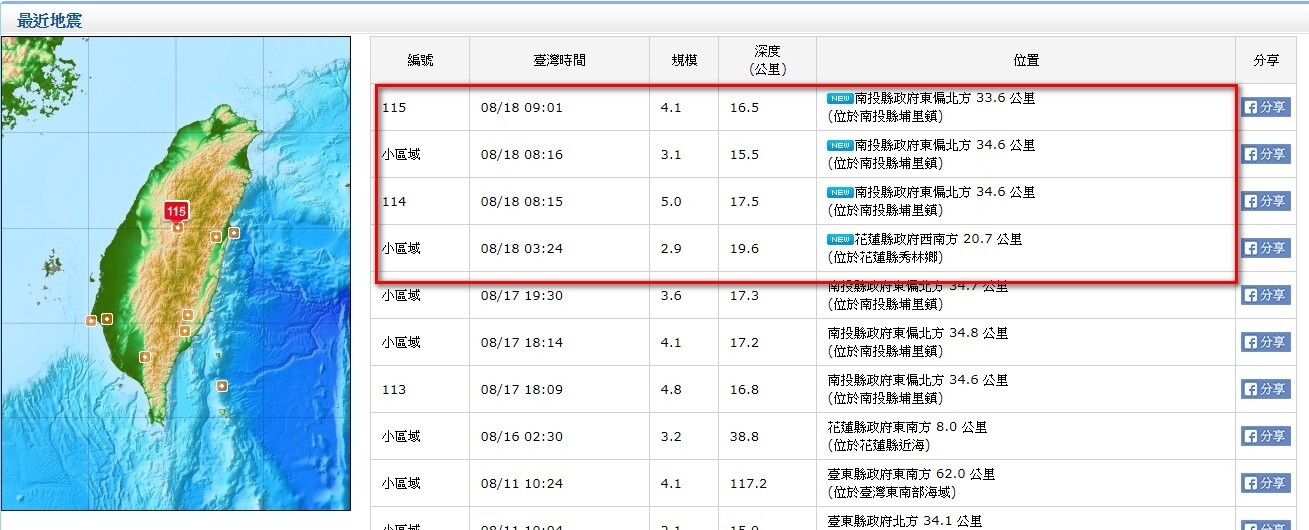The width and height of the screenshot is (1309, 530).
Task: Share the 08/16 02:30 earthquake on Facebook
Action: [1265, 436]
